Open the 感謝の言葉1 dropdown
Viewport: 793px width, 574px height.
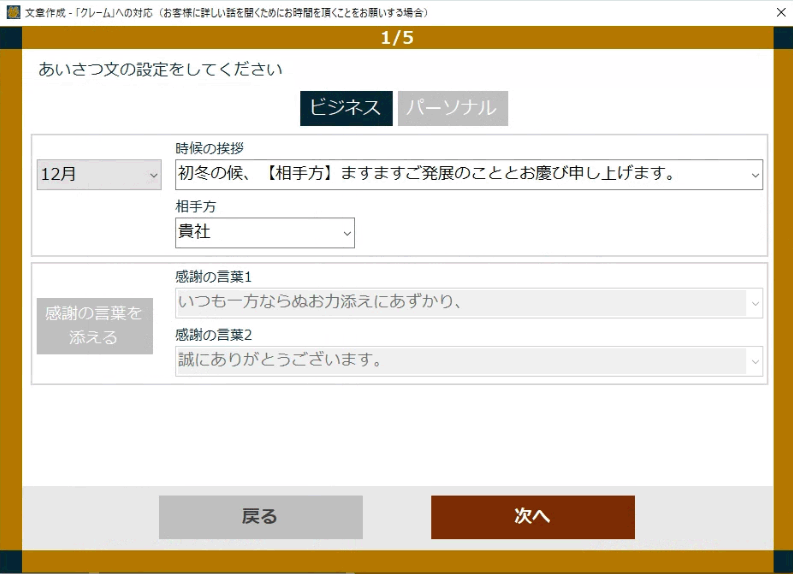[x=469, y=303]
